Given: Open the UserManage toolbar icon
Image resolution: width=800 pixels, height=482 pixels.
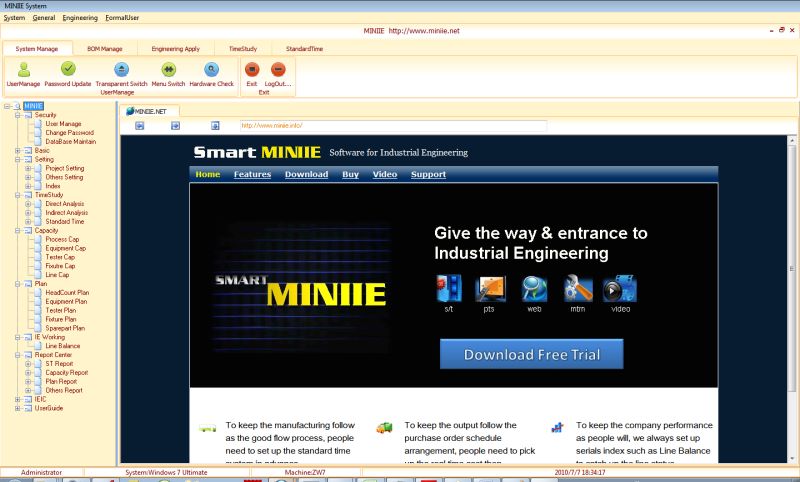Looking at the screenshot, I should coord(23,69).
